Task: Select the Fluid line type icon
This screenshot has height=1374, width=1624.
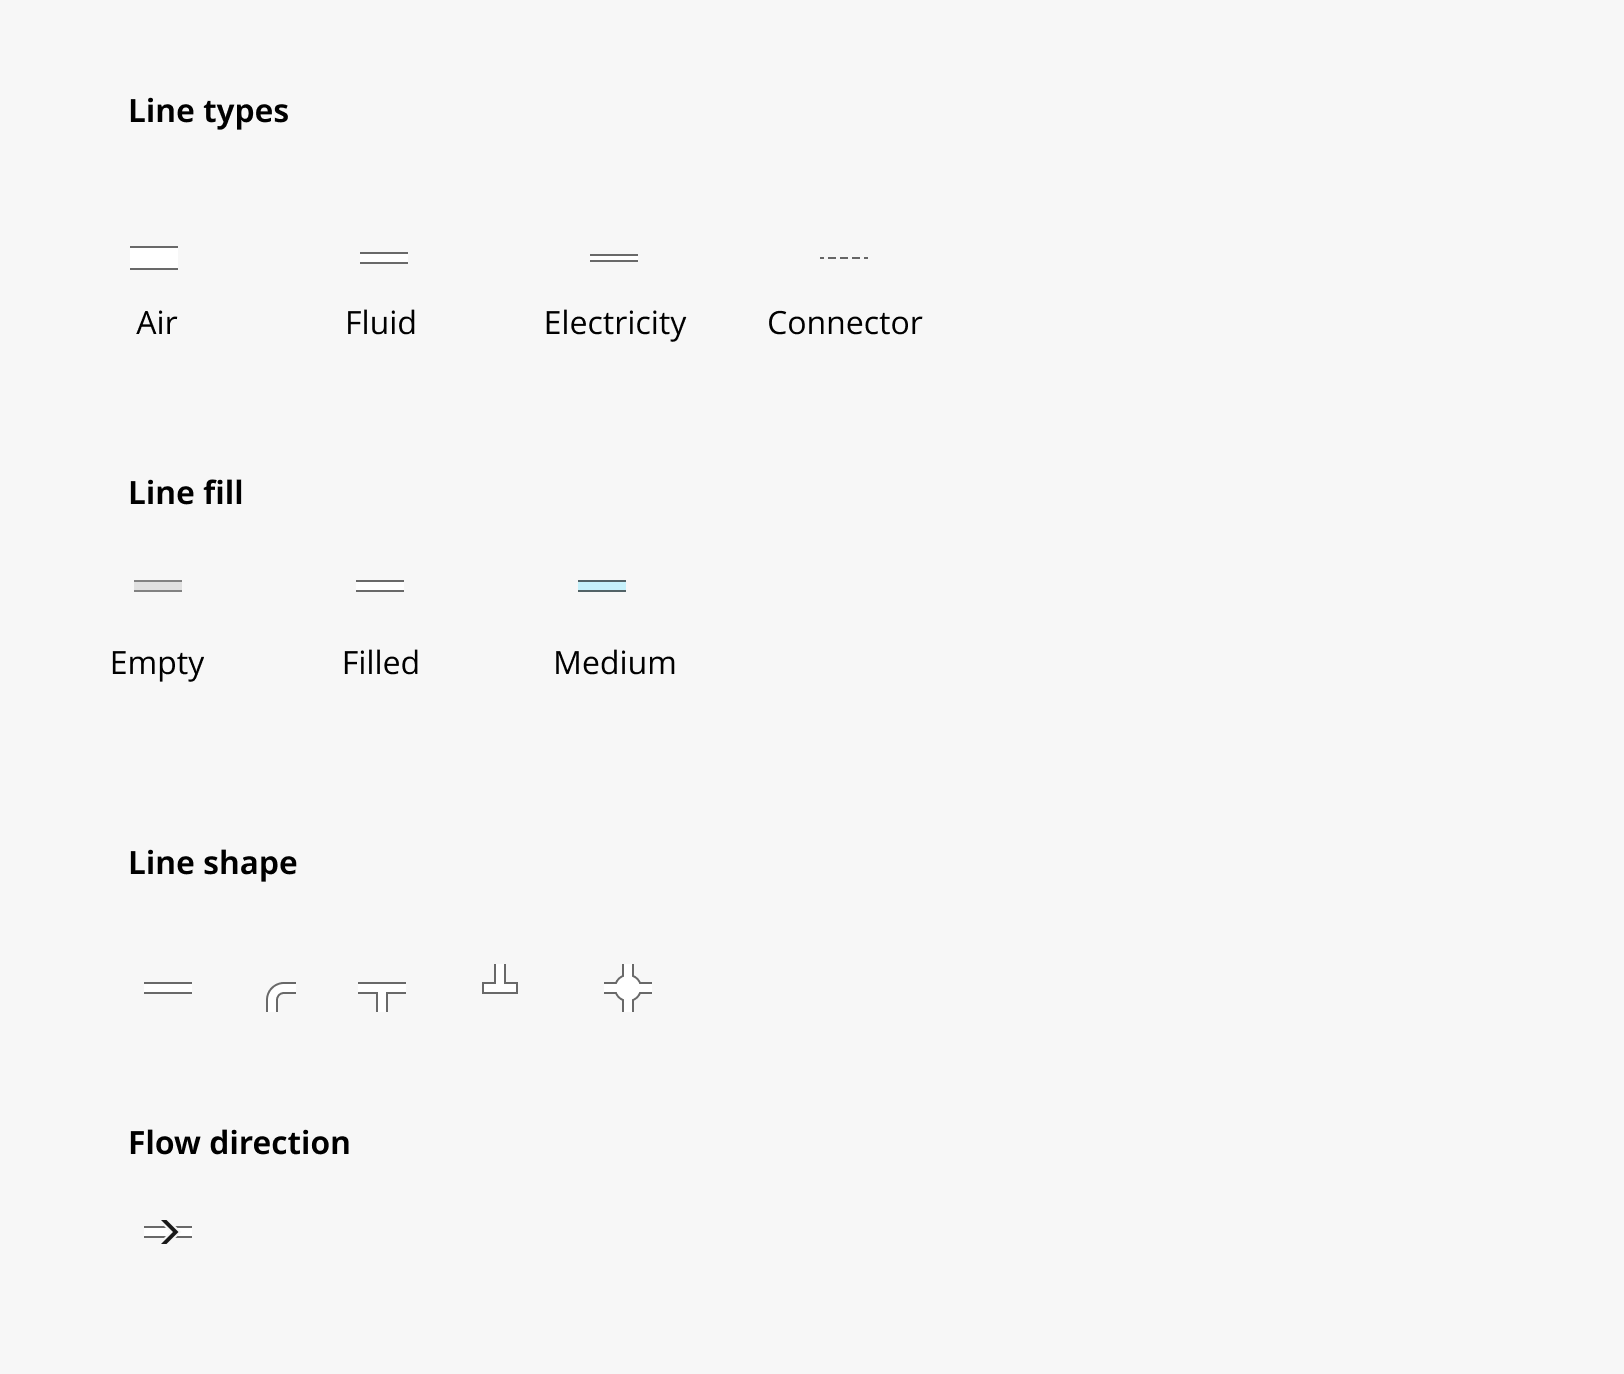Action: coord(384,258)
